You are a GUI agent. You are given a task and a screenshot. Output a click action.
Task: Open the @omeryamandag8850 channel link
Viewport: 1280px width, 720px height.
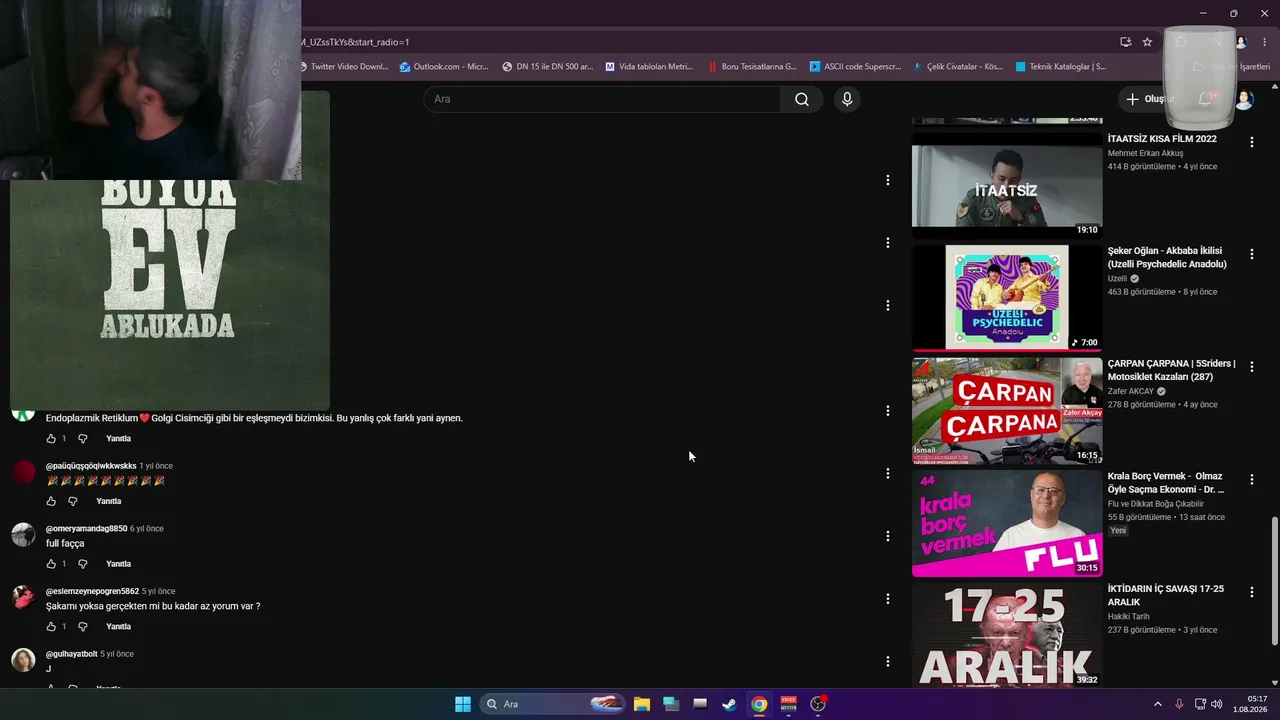87,528
